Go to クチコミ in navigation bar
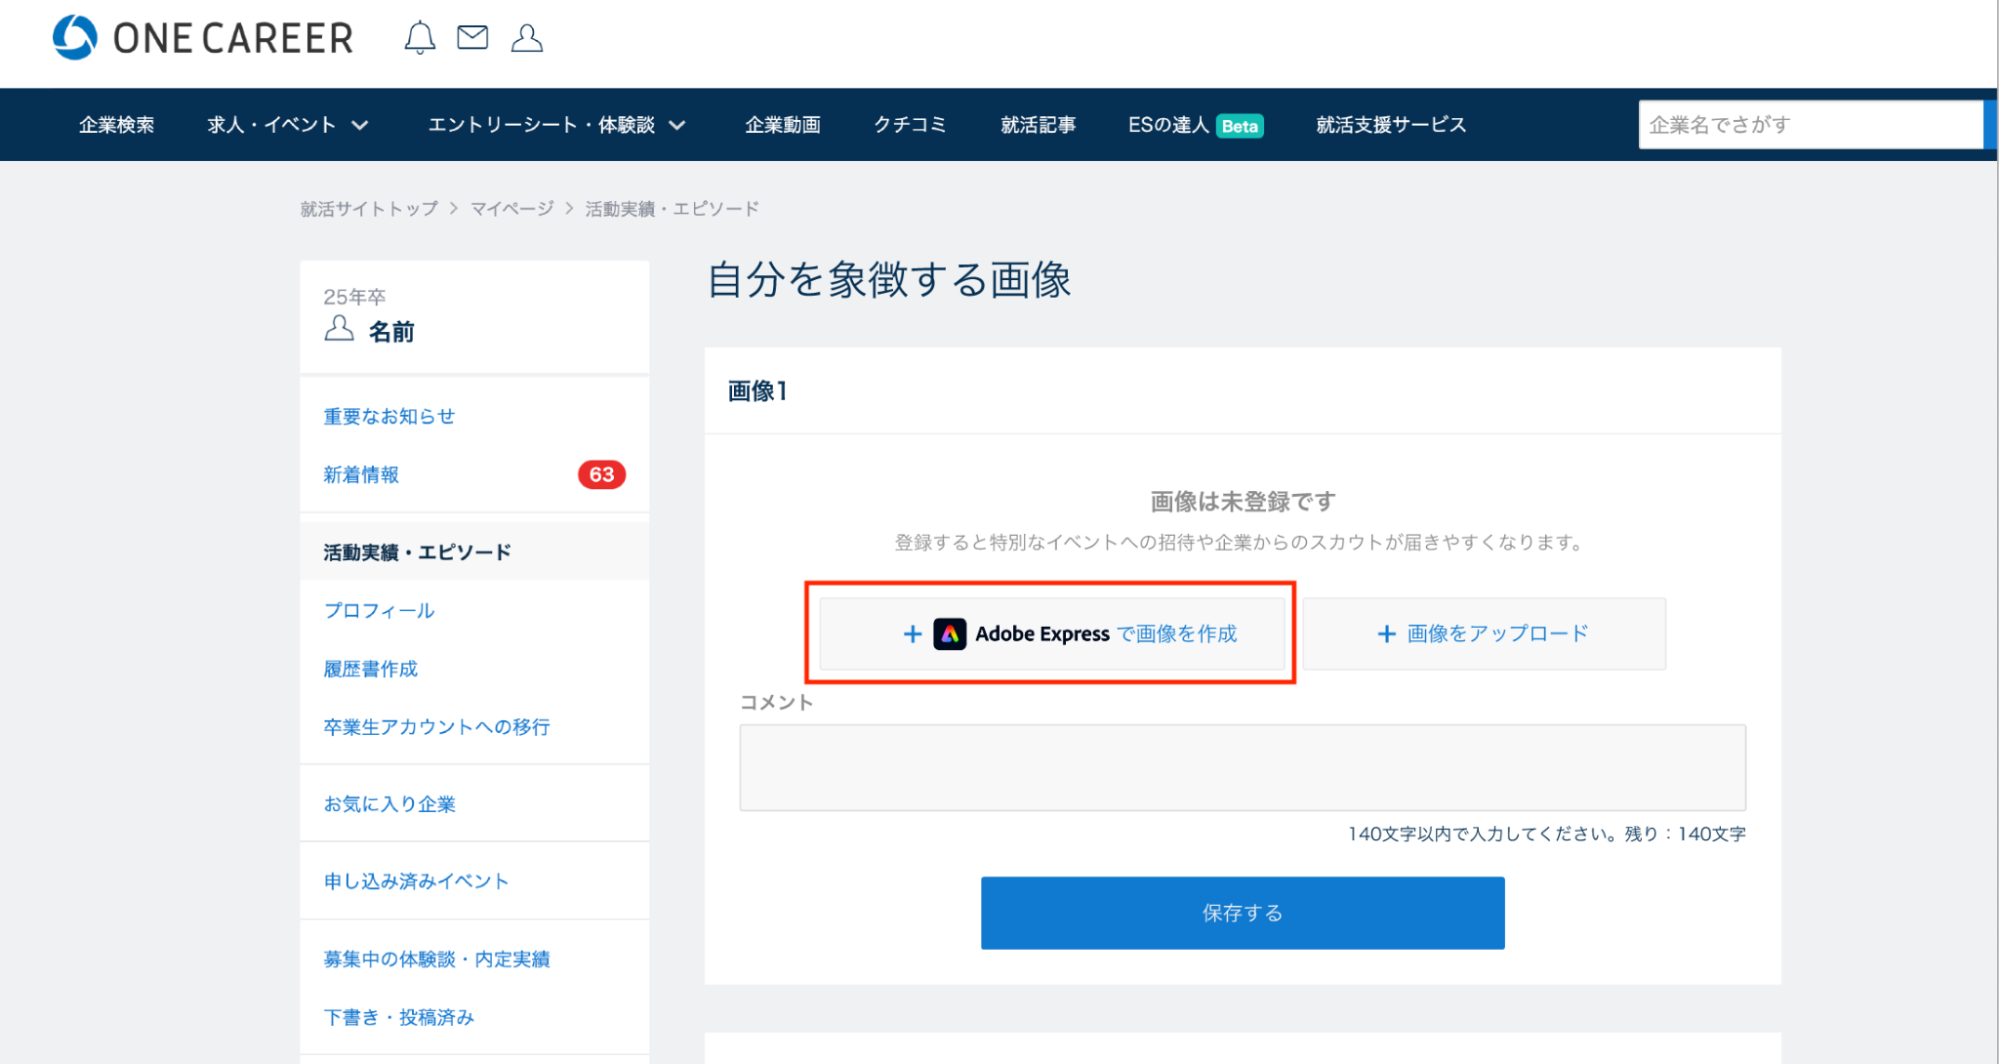 tap(909, 125)
